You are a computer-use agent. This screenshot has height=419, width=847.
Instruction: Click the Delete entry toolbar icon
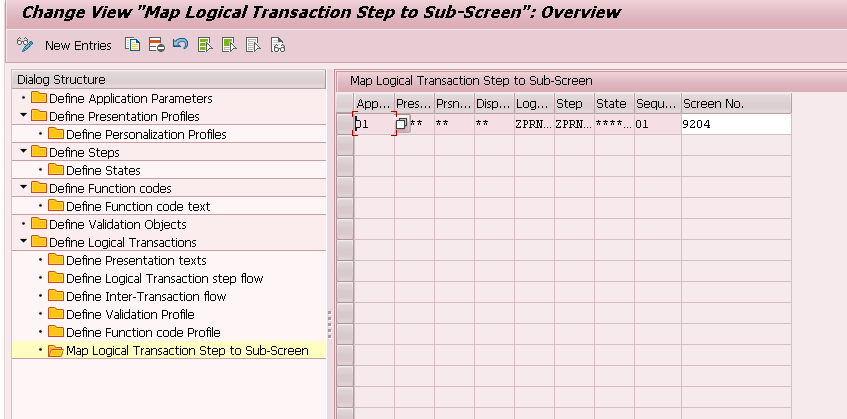click(157, 45)
